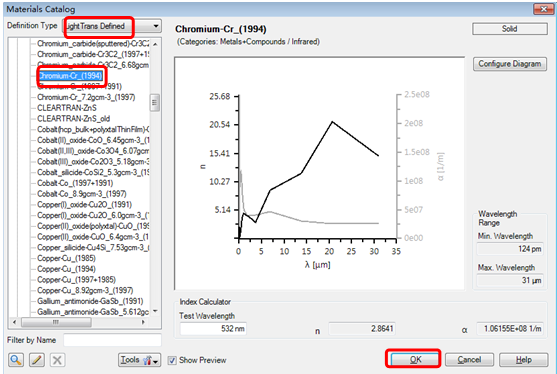Click the magnifier search icon

point(16,360)
